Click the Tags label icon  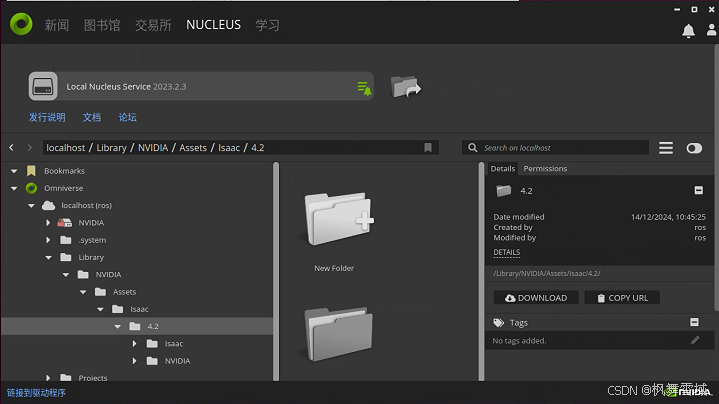pyautogui.click(x=498, y=323)
